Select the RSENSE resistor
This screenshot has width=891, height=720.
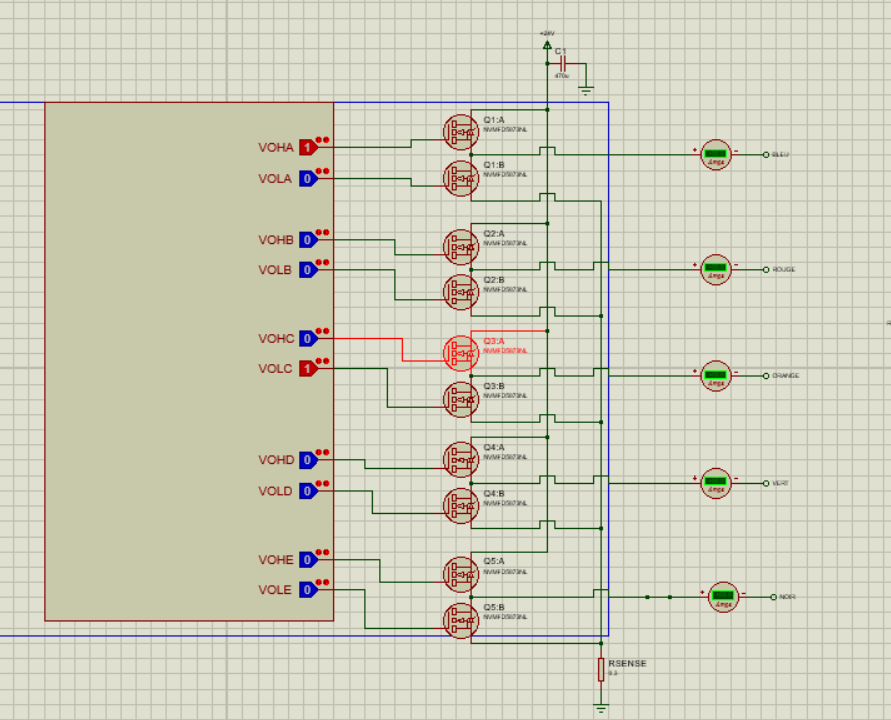(x=600, y=668)
